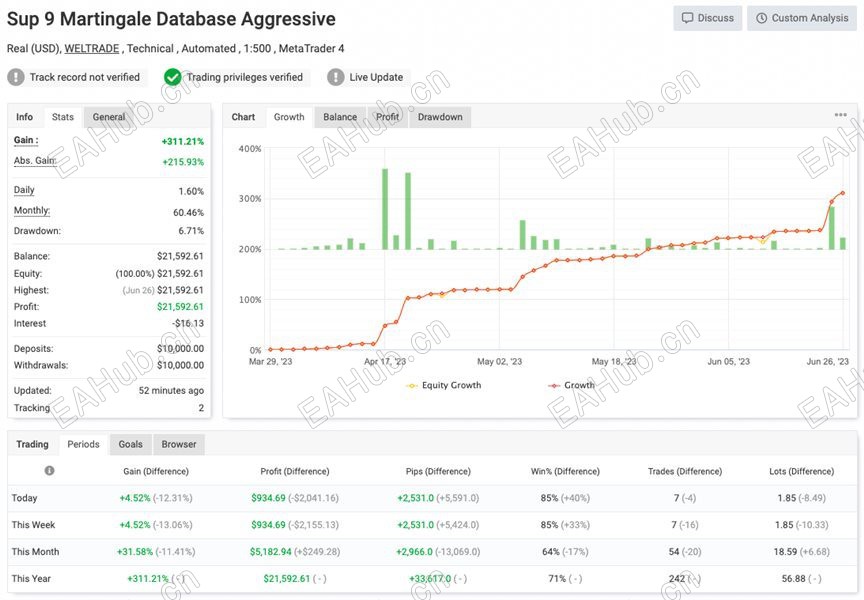The height and width of the screenshot is (600, 864).
Task: Click the Abs. Gain value +215.93%
Action: pyautogui.click(x=183, y=162)
